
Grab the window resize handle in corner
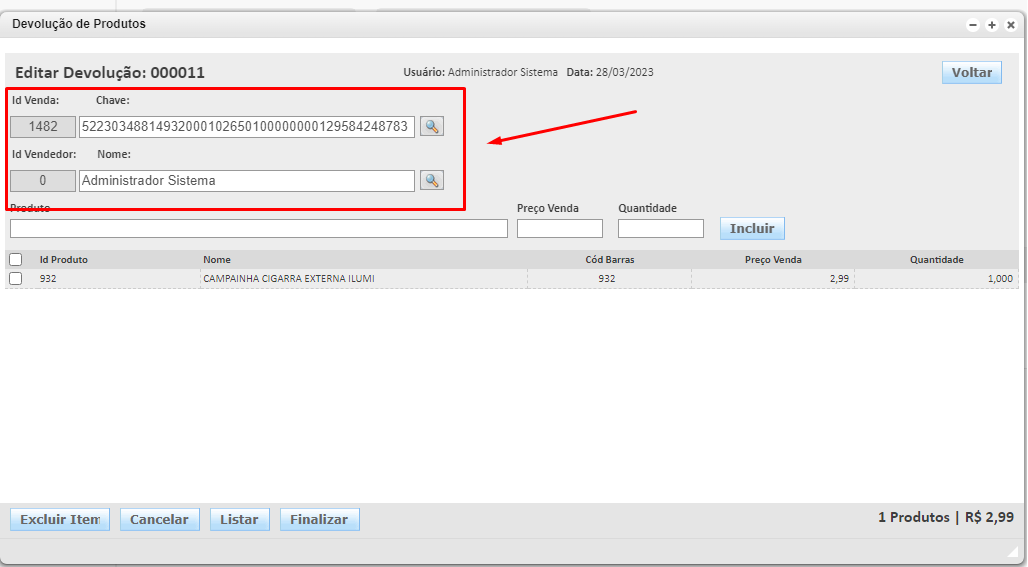pyautogui.click(x=1011, y=551)
